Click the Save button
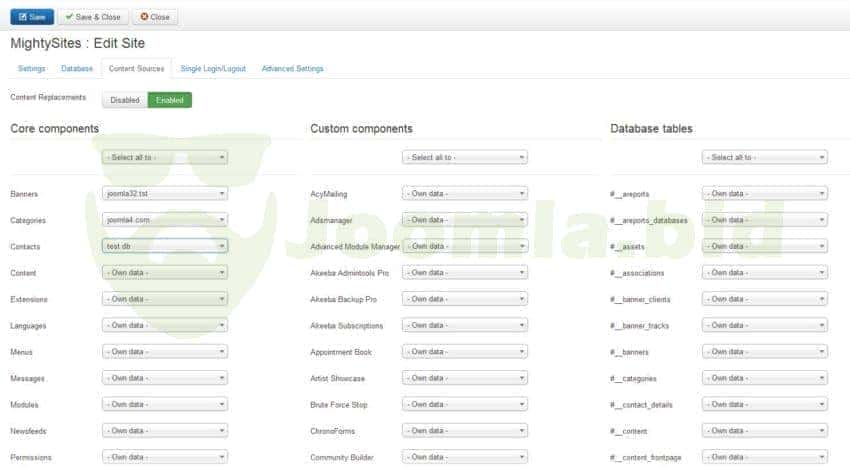 tap(32, 17)
